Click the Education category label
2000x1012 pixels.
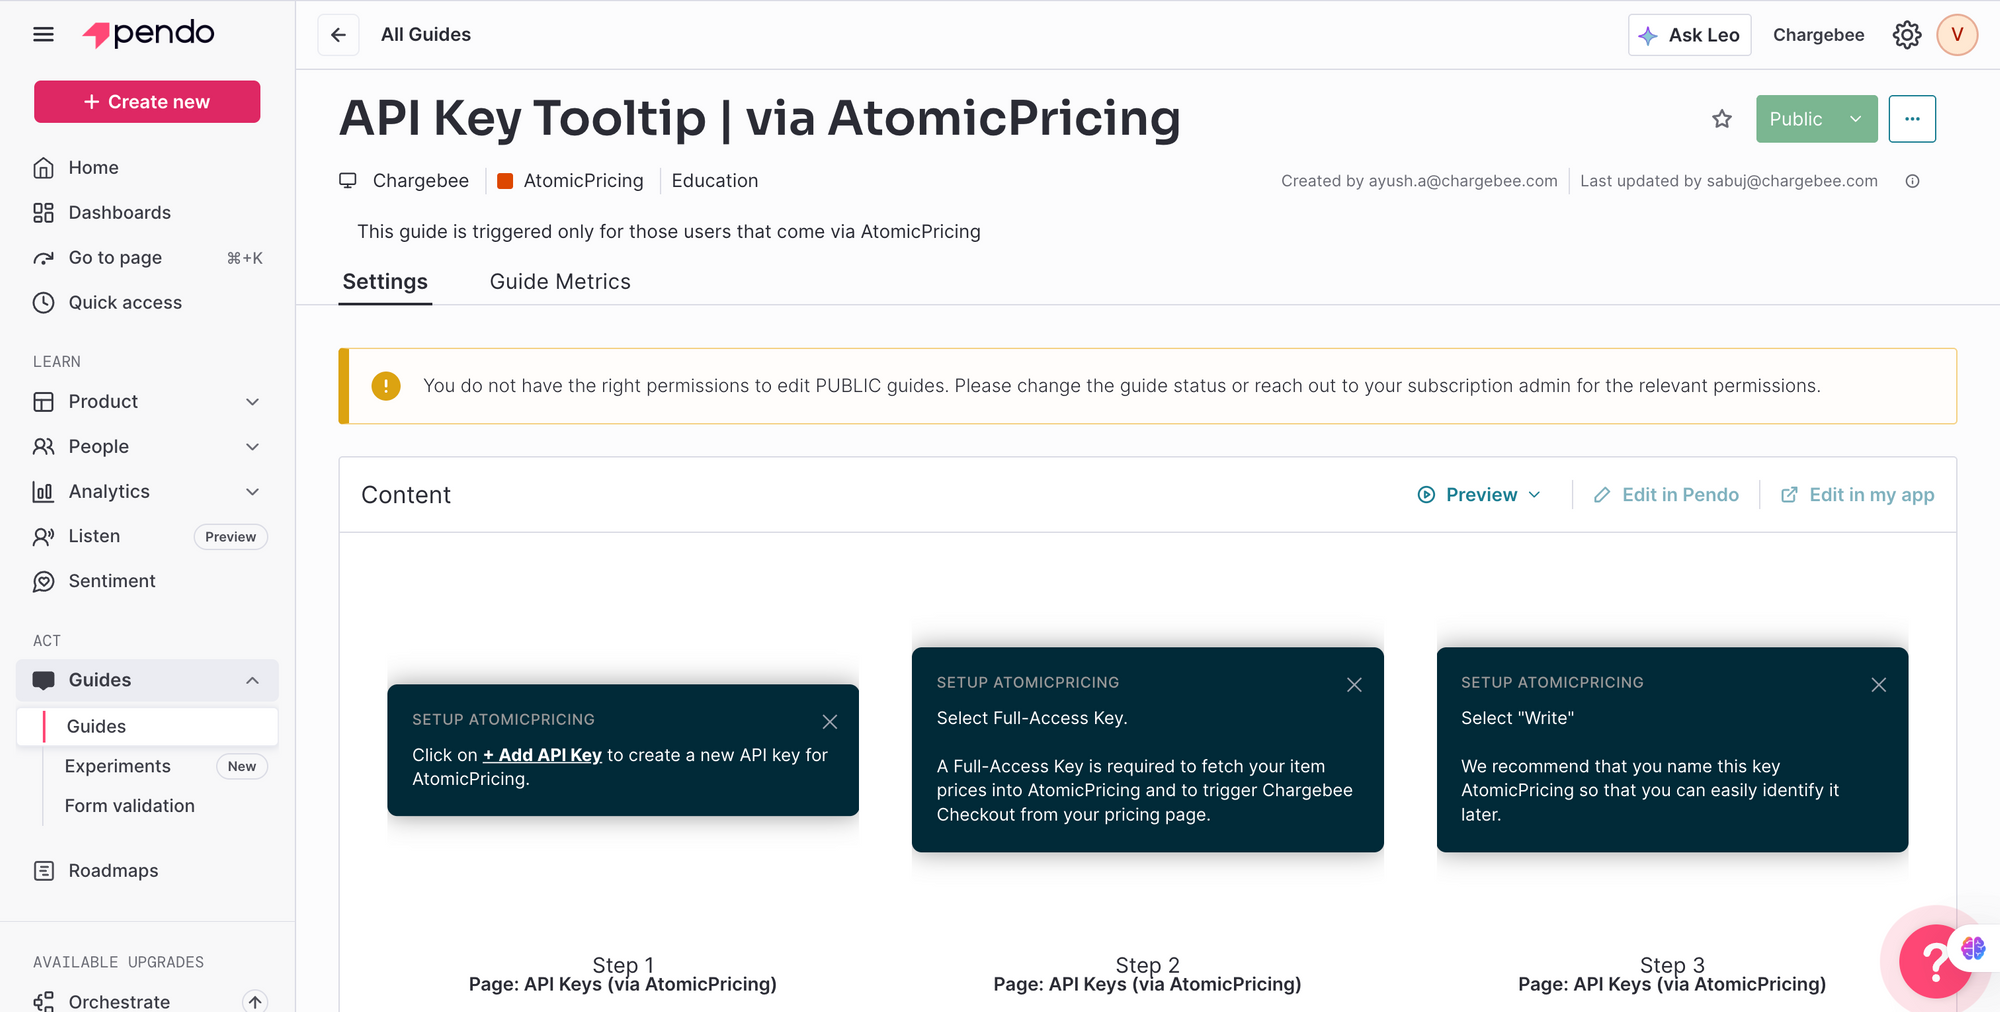tap(715, 181)
